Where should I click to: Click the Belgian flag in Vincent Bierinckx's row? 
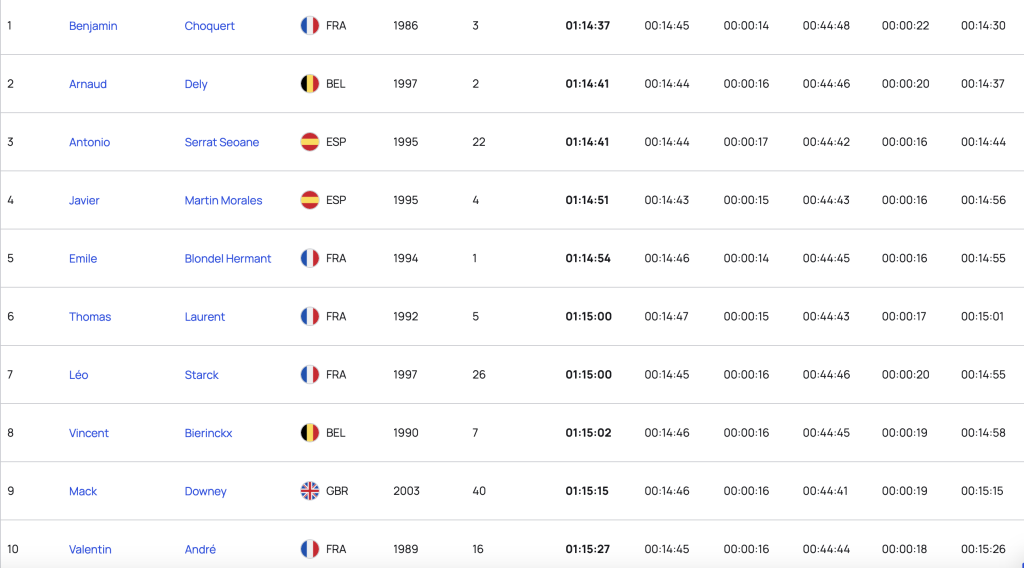[310, 433]
